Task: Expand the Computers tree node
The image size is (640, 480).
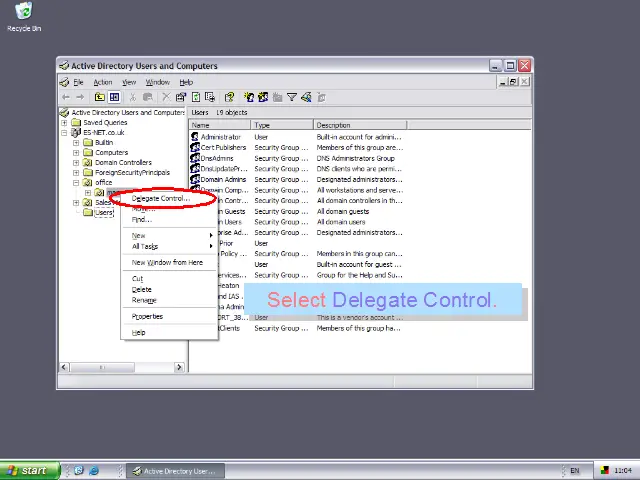Action: pos(76,152)
